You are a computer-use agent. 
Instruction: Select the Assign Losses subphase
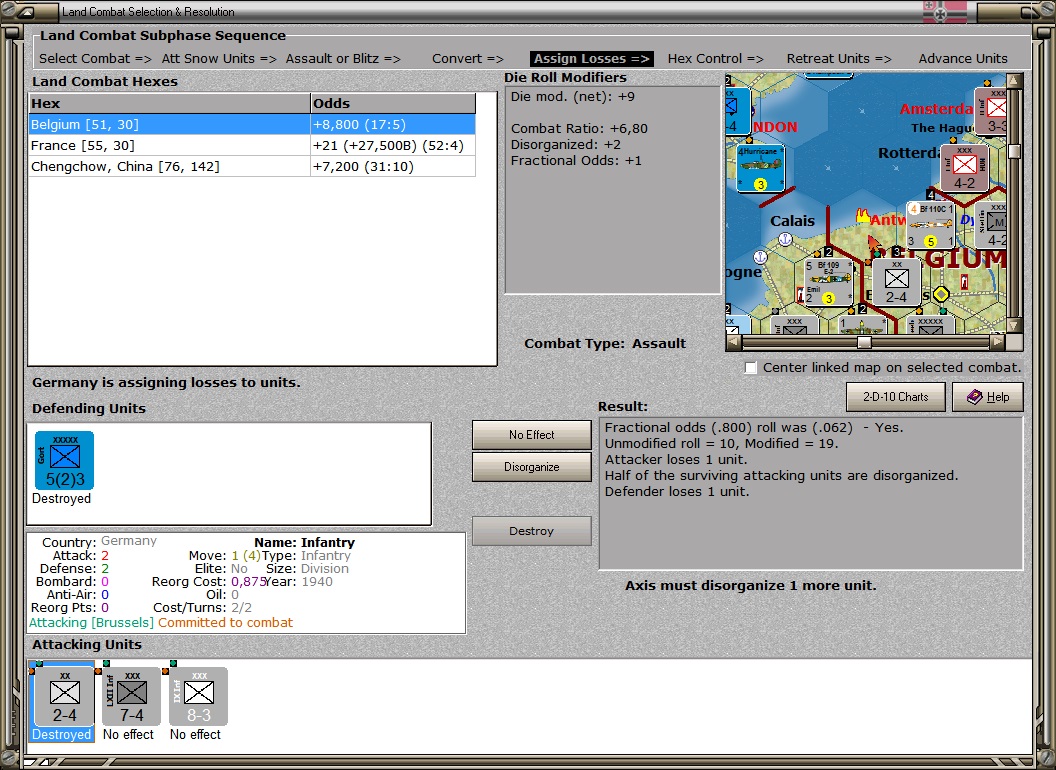591,59
